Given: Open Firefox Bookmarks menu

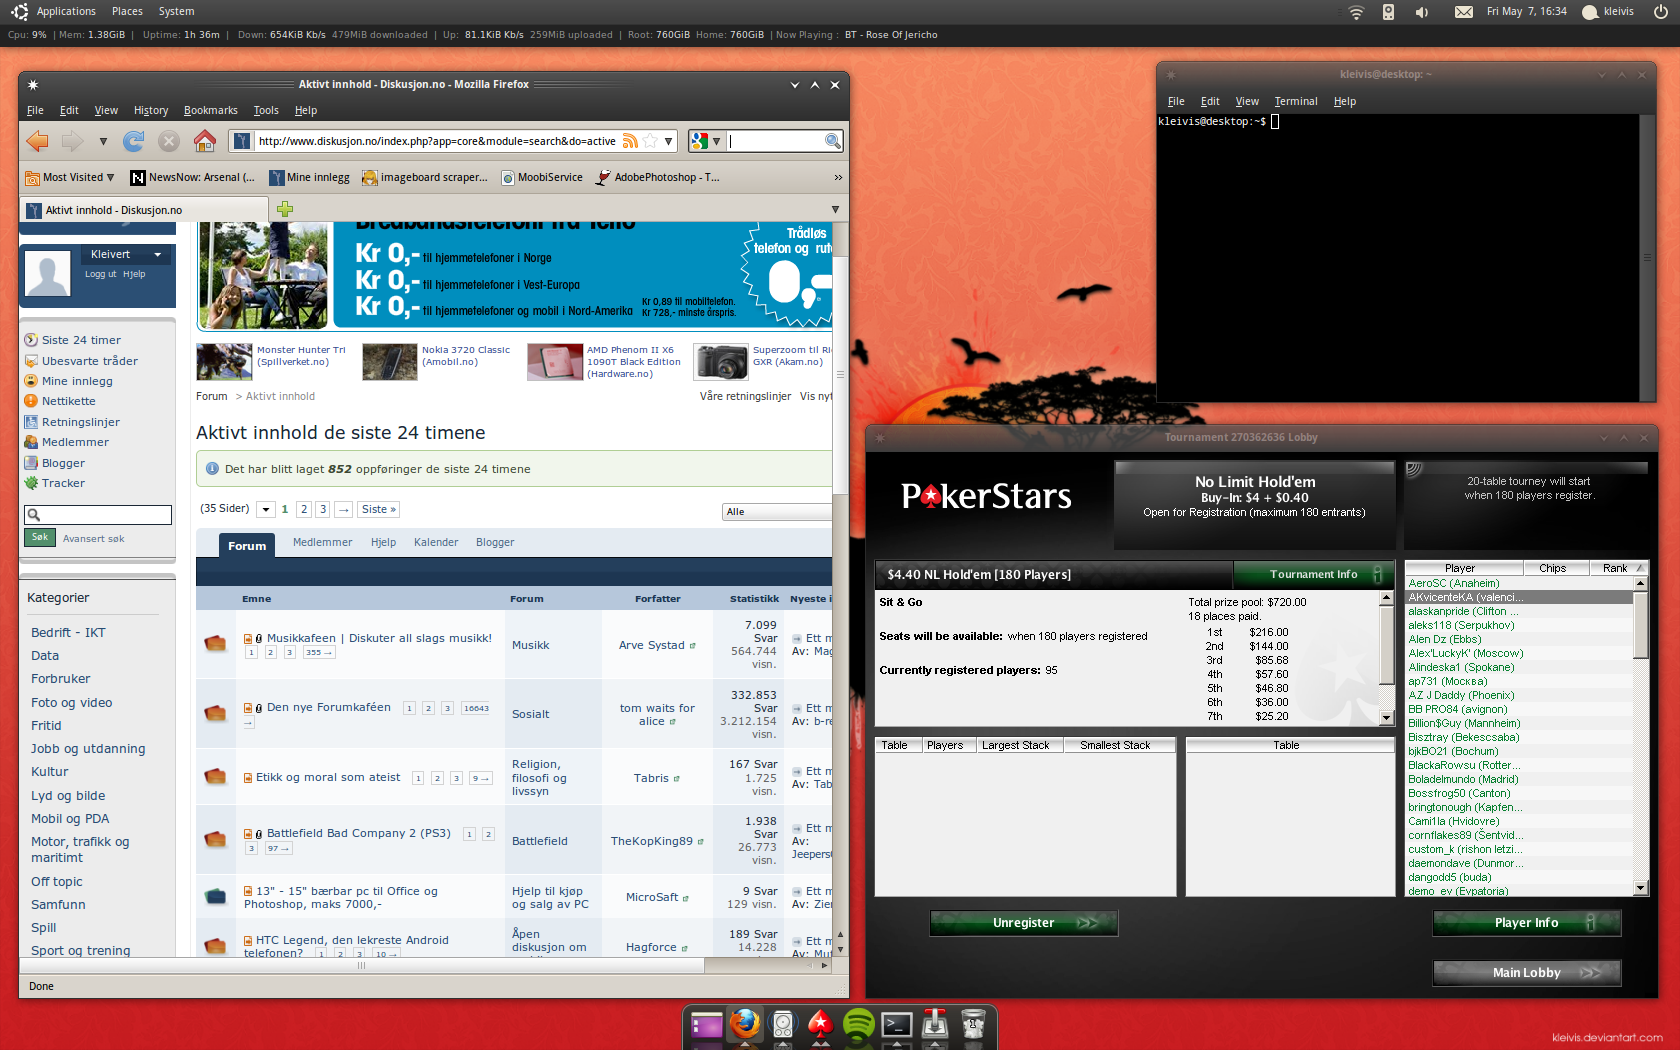Looking at the screenshot, I should tap(210, 110).
